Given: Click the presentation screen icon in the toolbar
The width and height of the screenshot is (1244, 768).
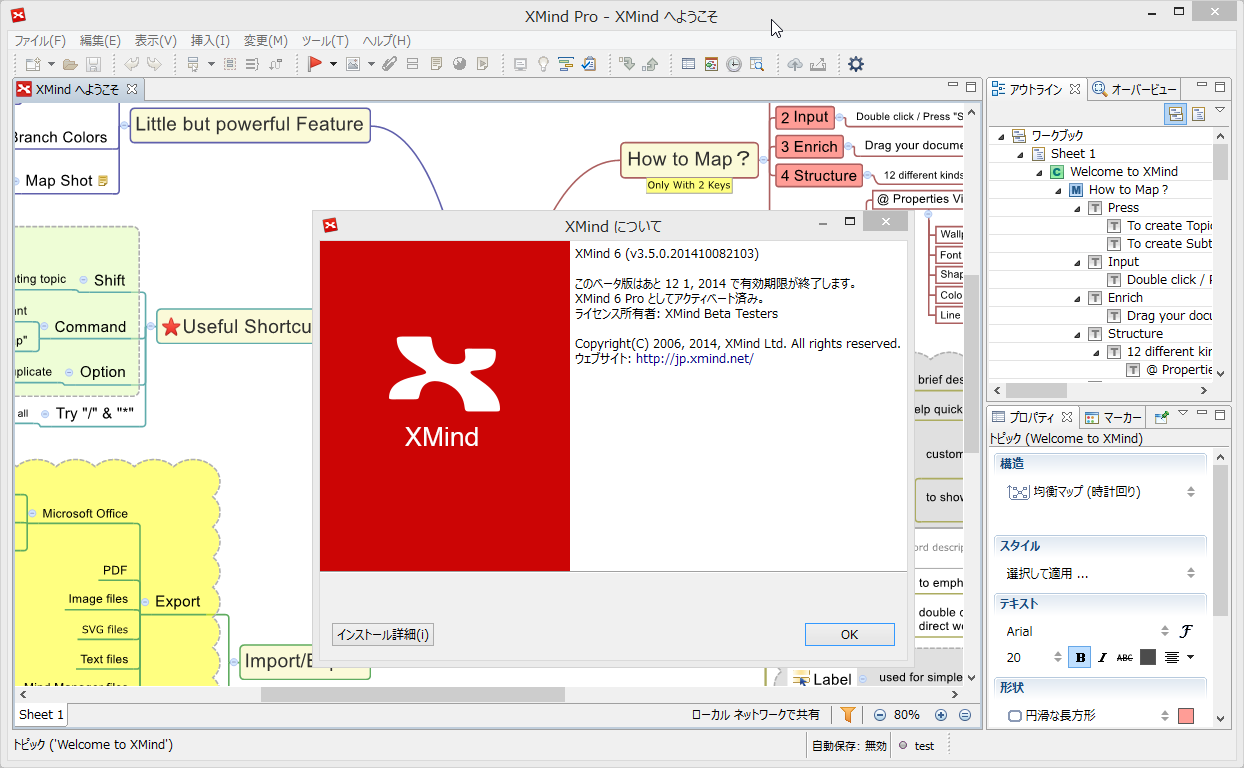Looking at the screenshot, I should click(x=520, y=64).
